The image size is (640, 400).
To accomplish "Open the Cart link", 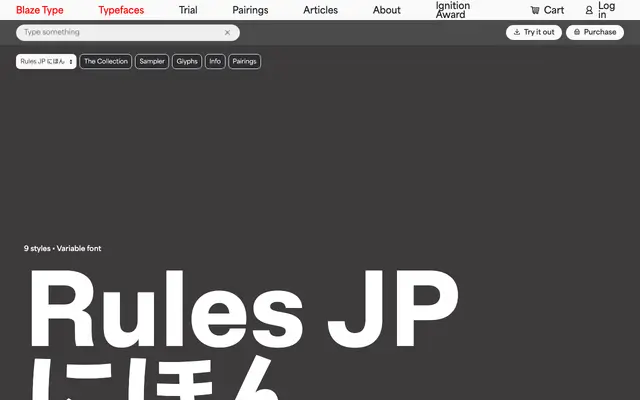I will (547, 10).
